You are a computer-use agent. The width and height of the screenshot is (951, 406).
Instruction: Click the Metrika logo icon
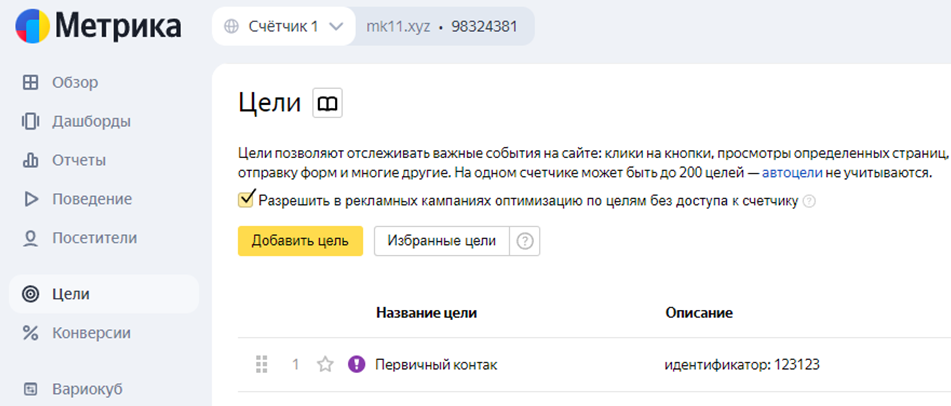point(33,26)
